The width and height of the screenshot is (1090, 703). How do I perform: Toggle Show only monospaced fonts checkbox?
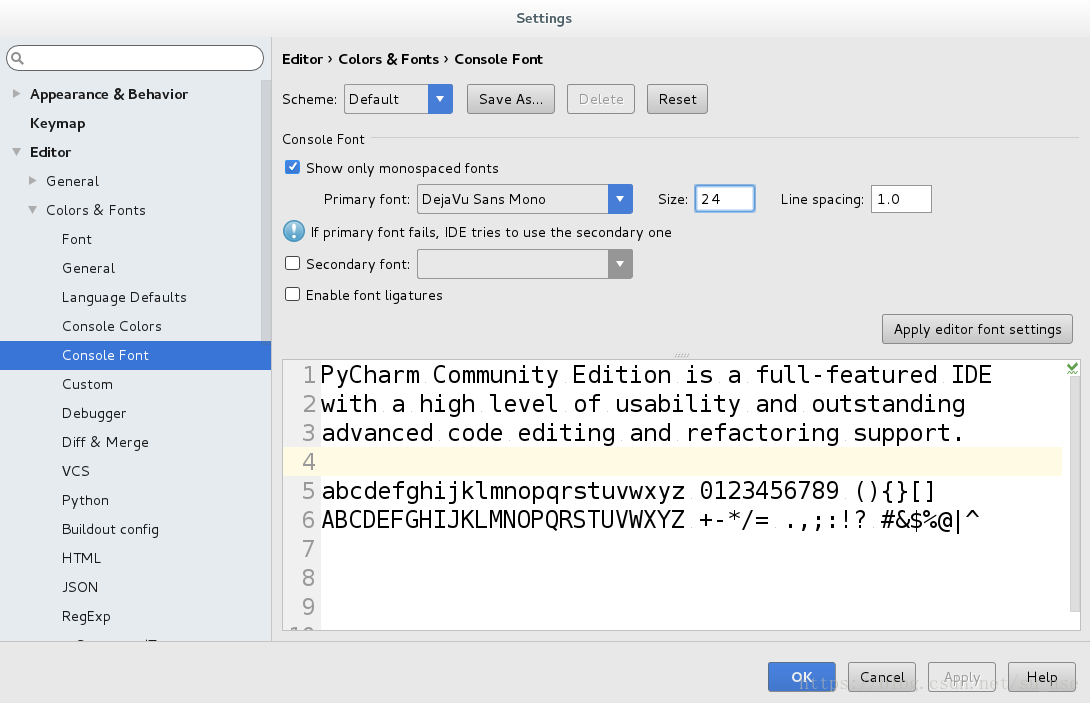[x=293, y=168]
